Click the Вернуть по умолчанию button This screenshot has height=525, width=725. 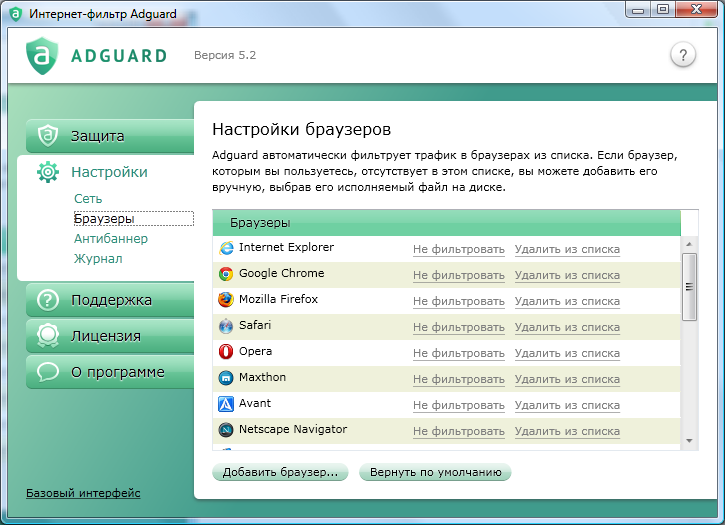tap(436, 472)
